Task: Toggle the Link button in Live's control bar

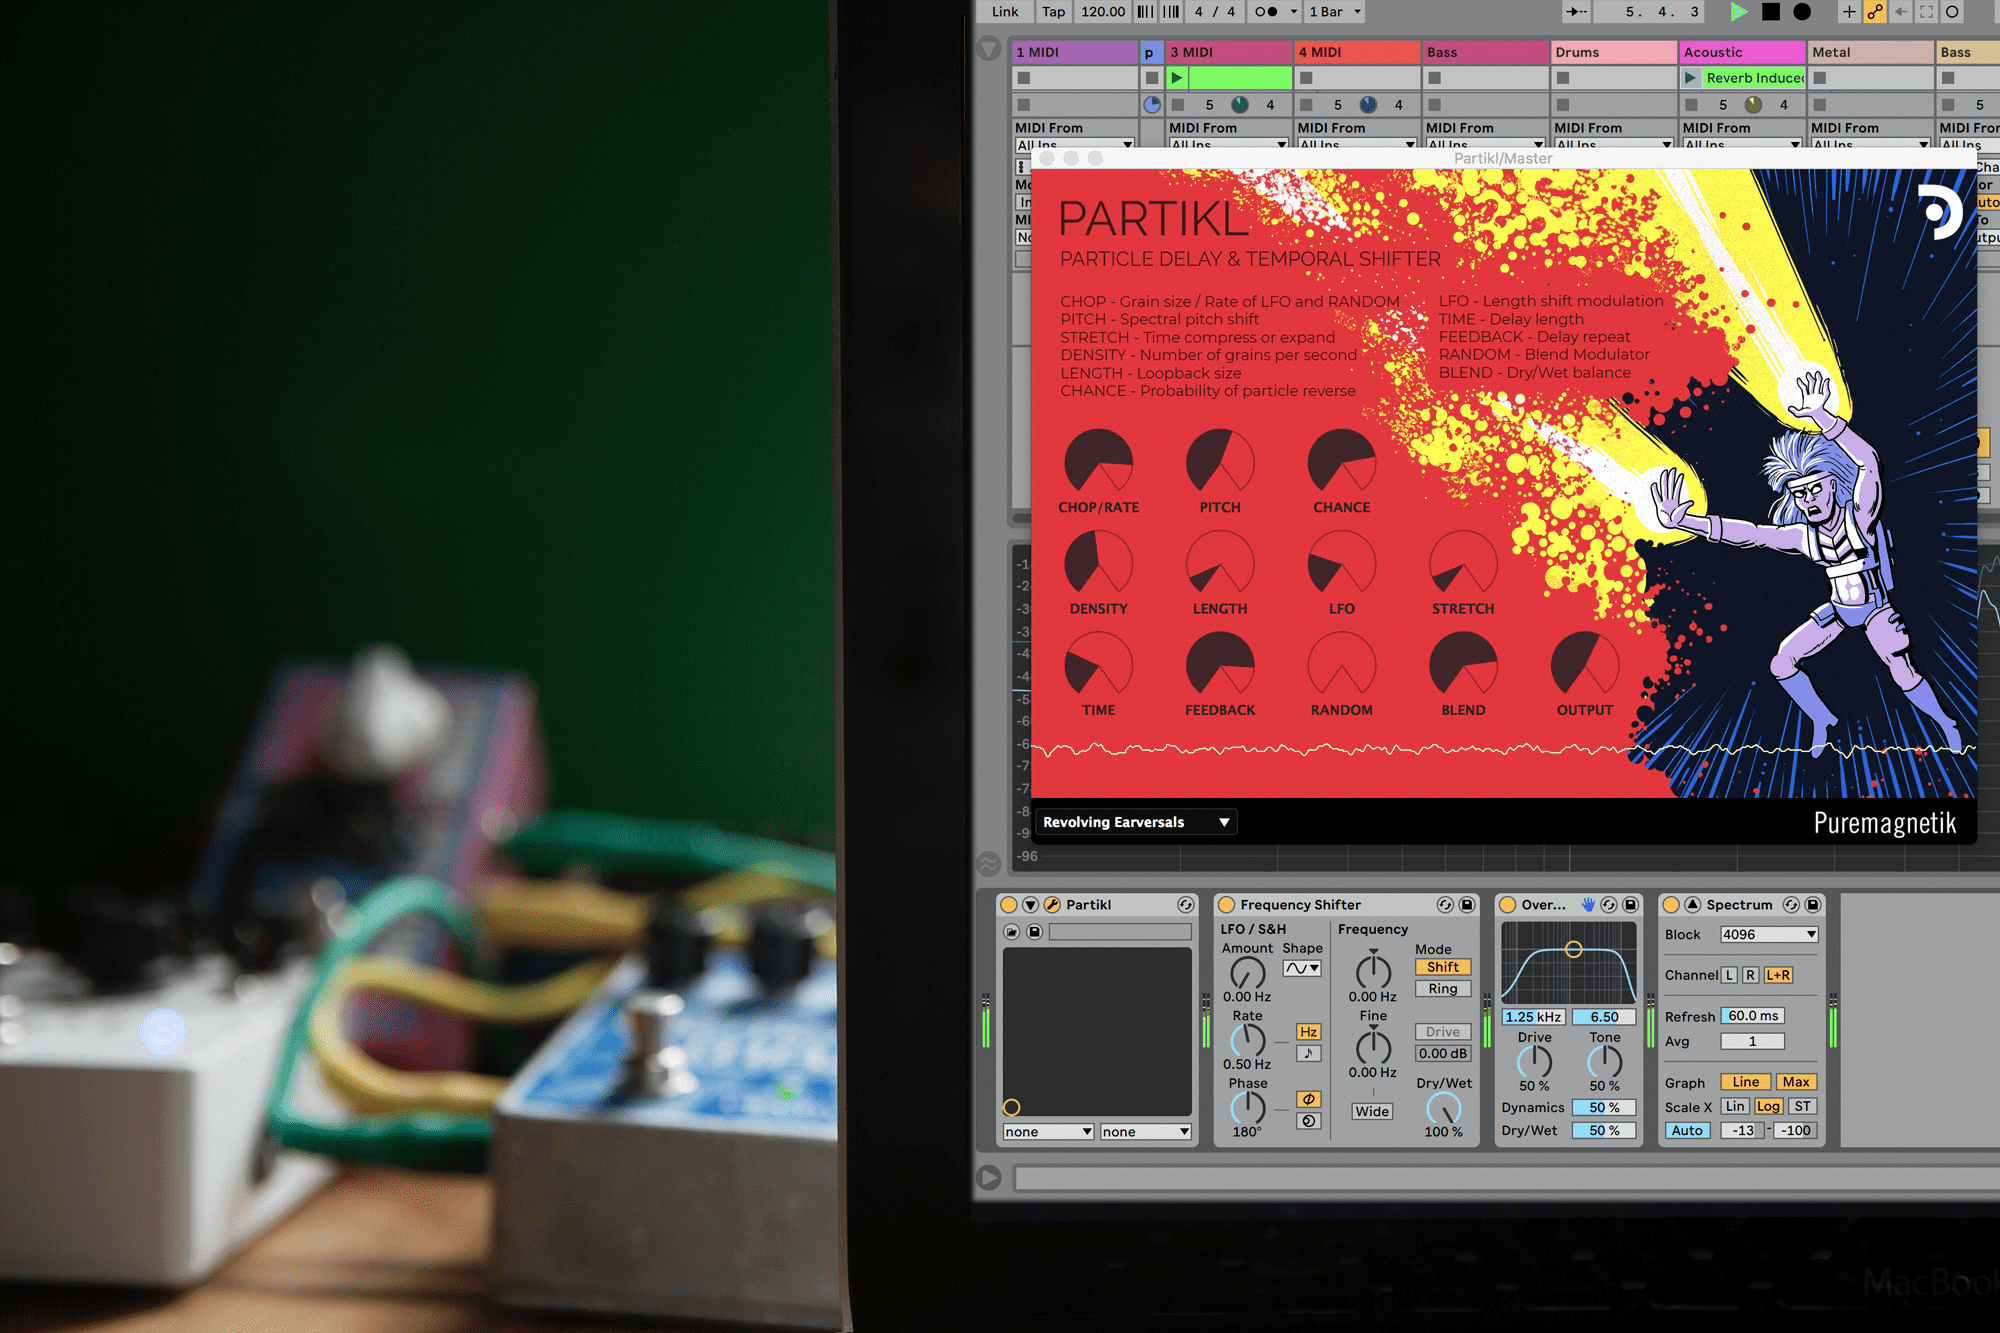Action: pos(1005,12)
